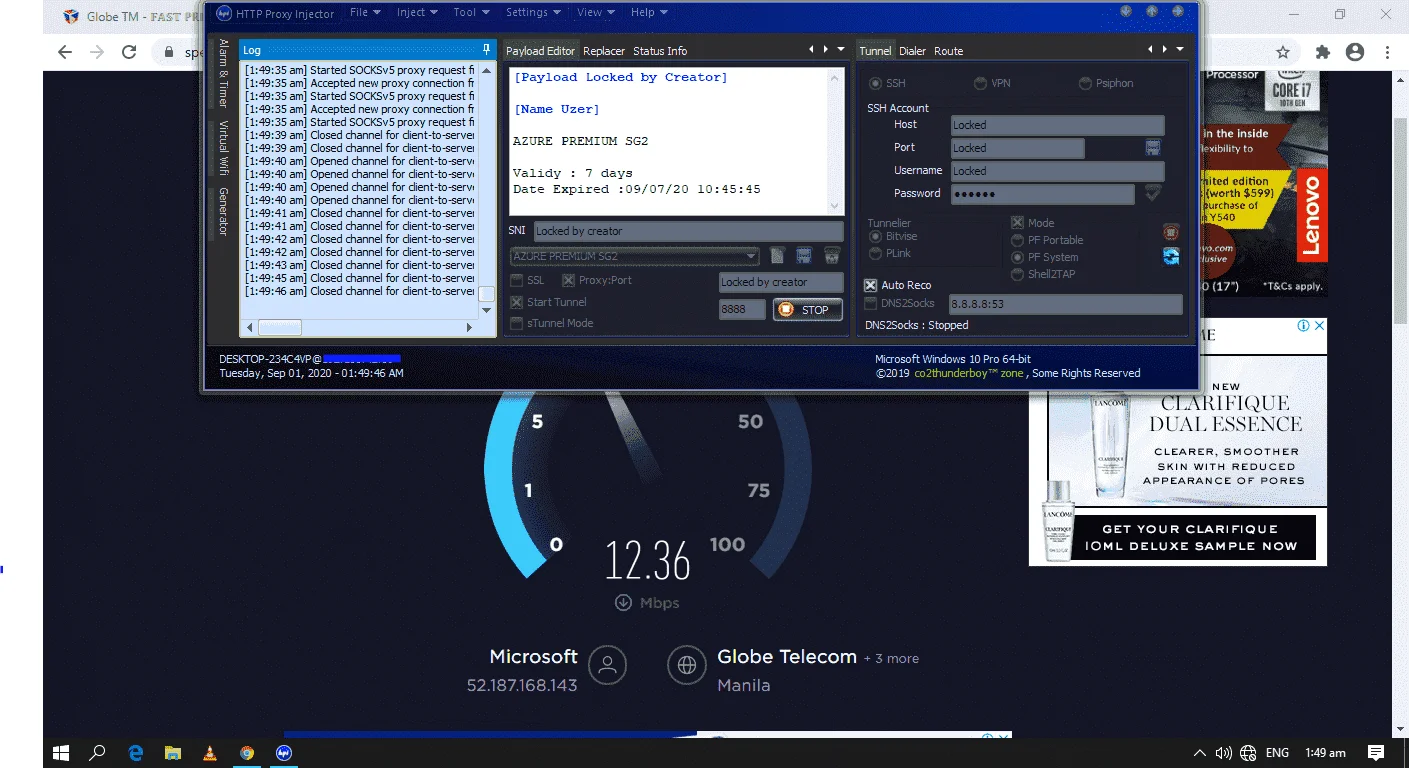Click the delete config trash icon

coord(831,256)
